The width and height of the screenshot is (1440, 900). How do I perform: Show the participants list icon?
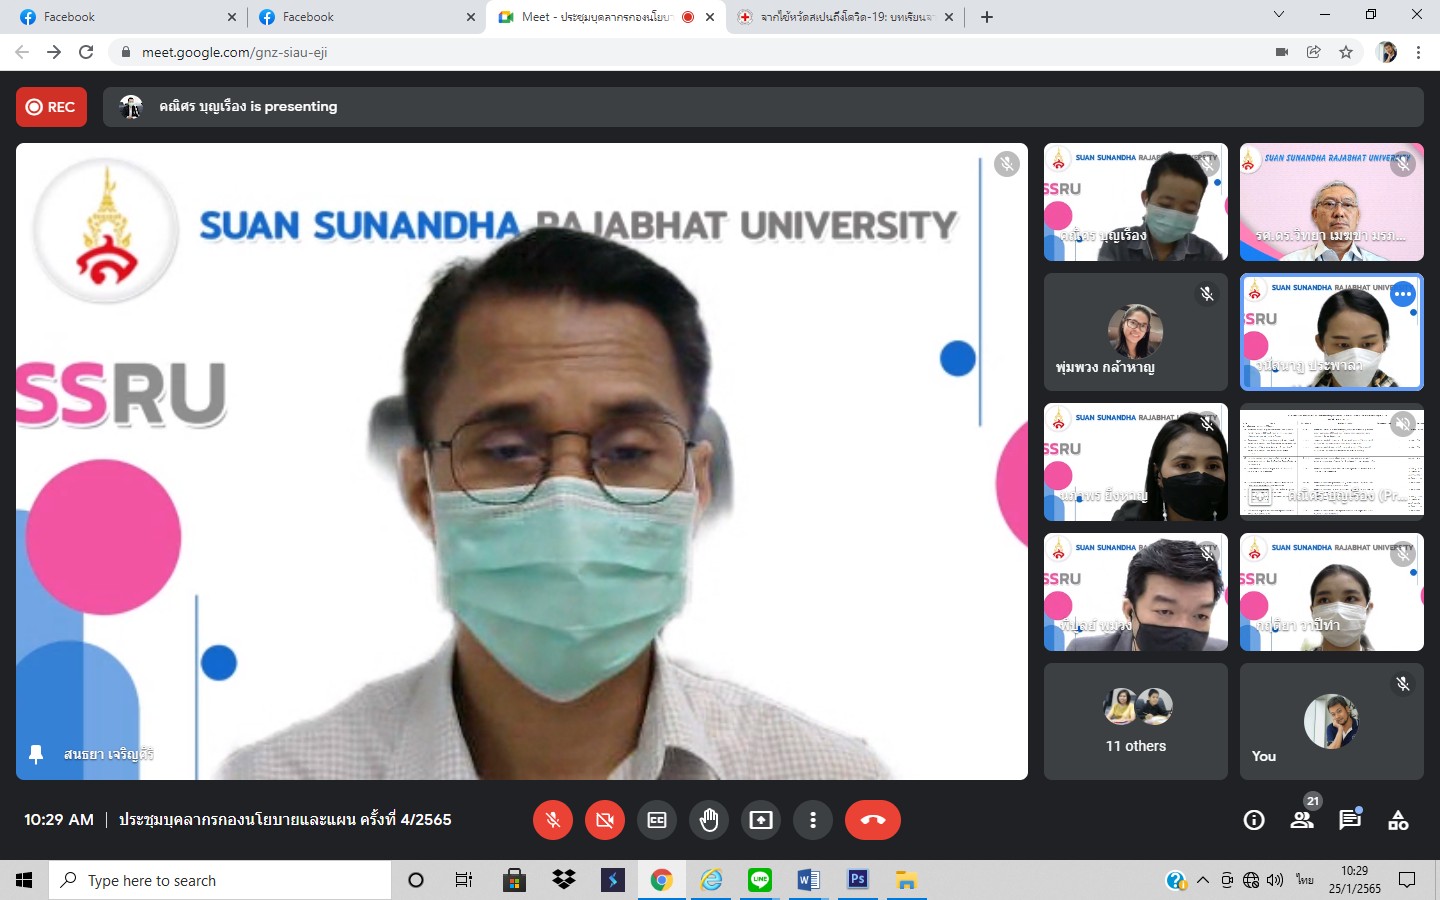coord(1302,820)
